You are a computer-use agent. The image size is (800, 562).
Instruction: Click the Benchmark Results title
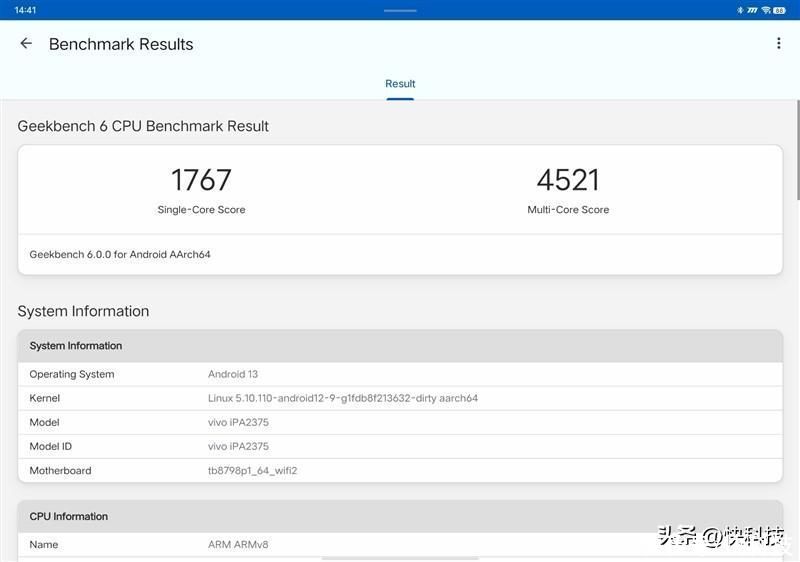pyautogui.click(x=121, y=44)
